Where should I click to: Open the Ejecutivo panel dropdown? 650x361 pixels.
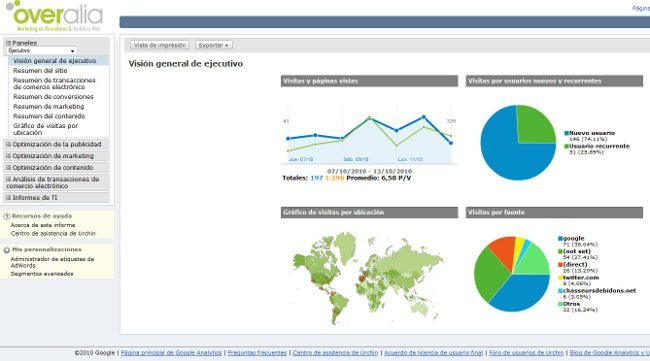[41, 51]
